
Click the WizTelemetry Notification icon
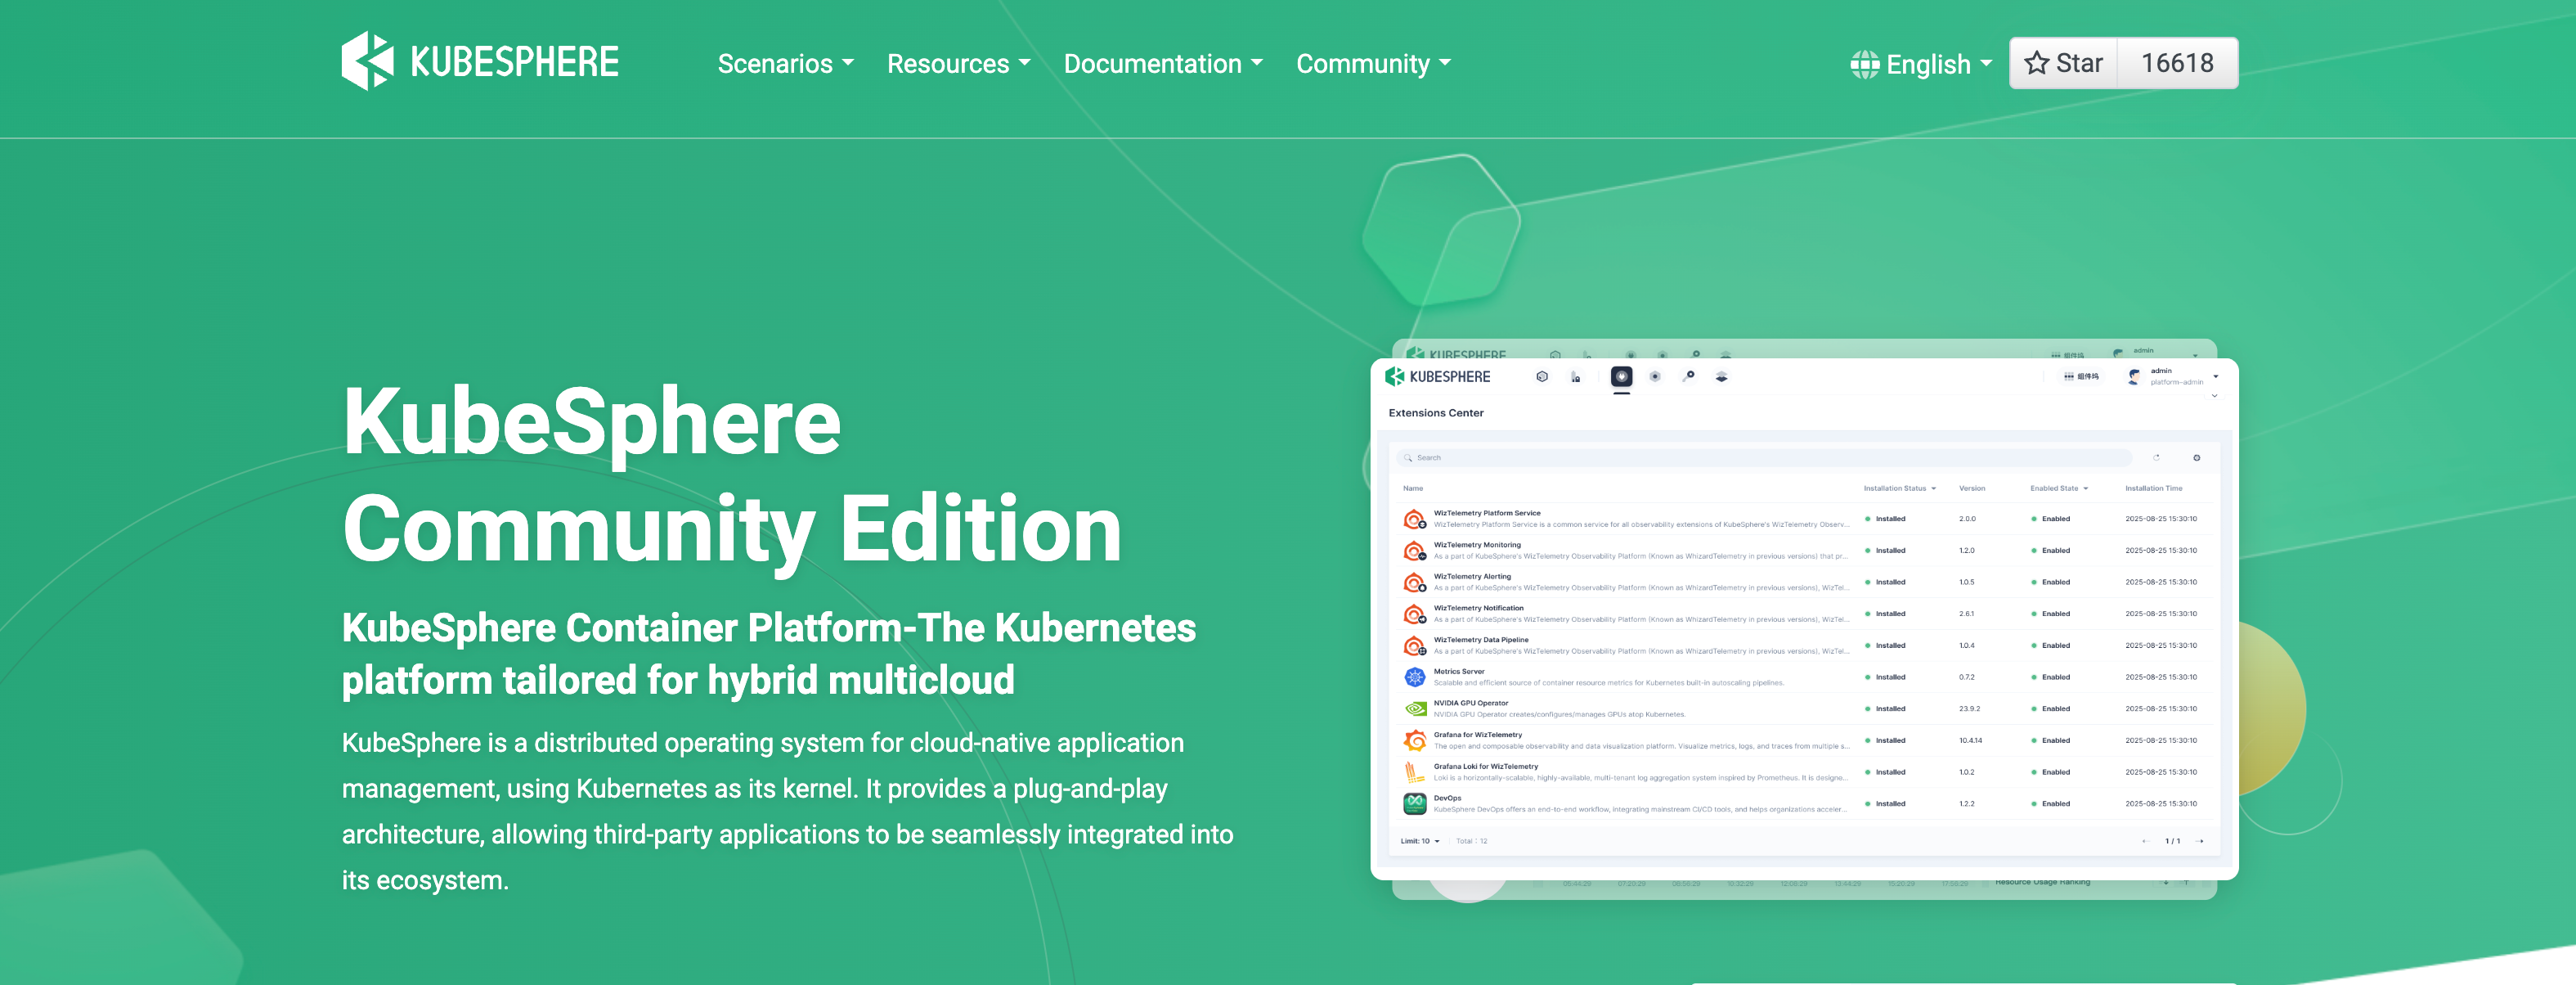click(x=1414, y=614)
